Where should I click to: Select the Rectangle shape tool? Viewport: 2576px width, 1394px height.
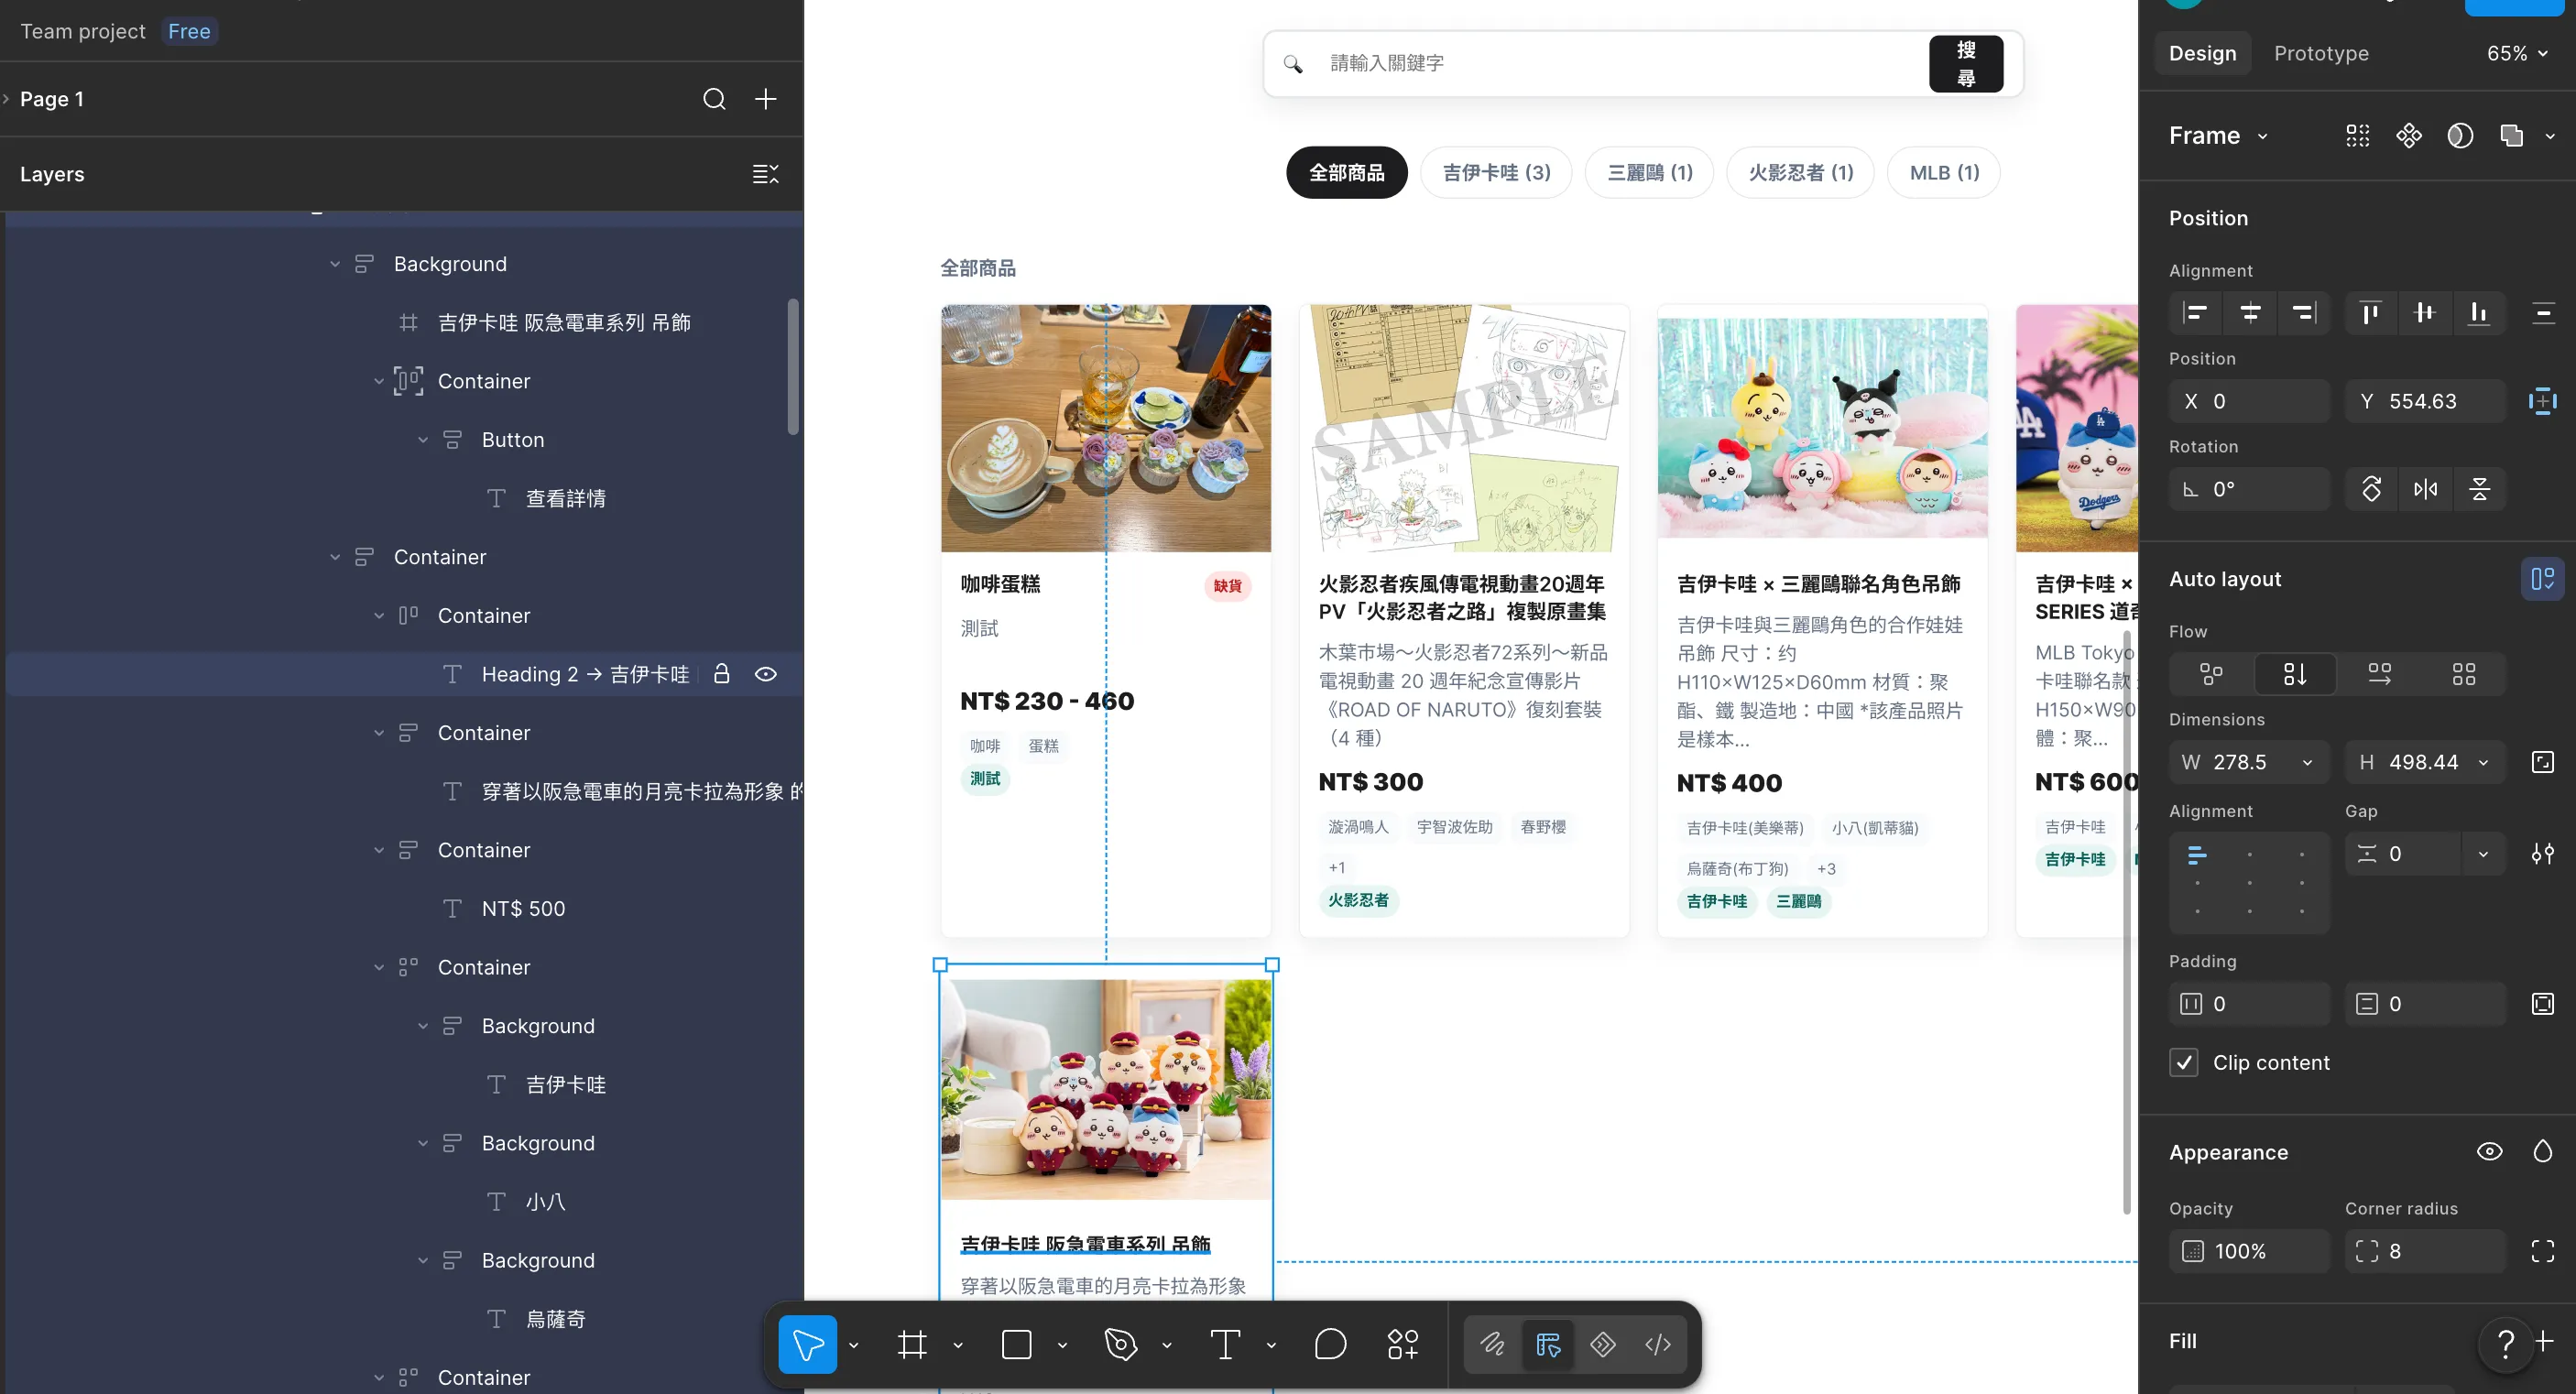[x=1016, y=1344]
